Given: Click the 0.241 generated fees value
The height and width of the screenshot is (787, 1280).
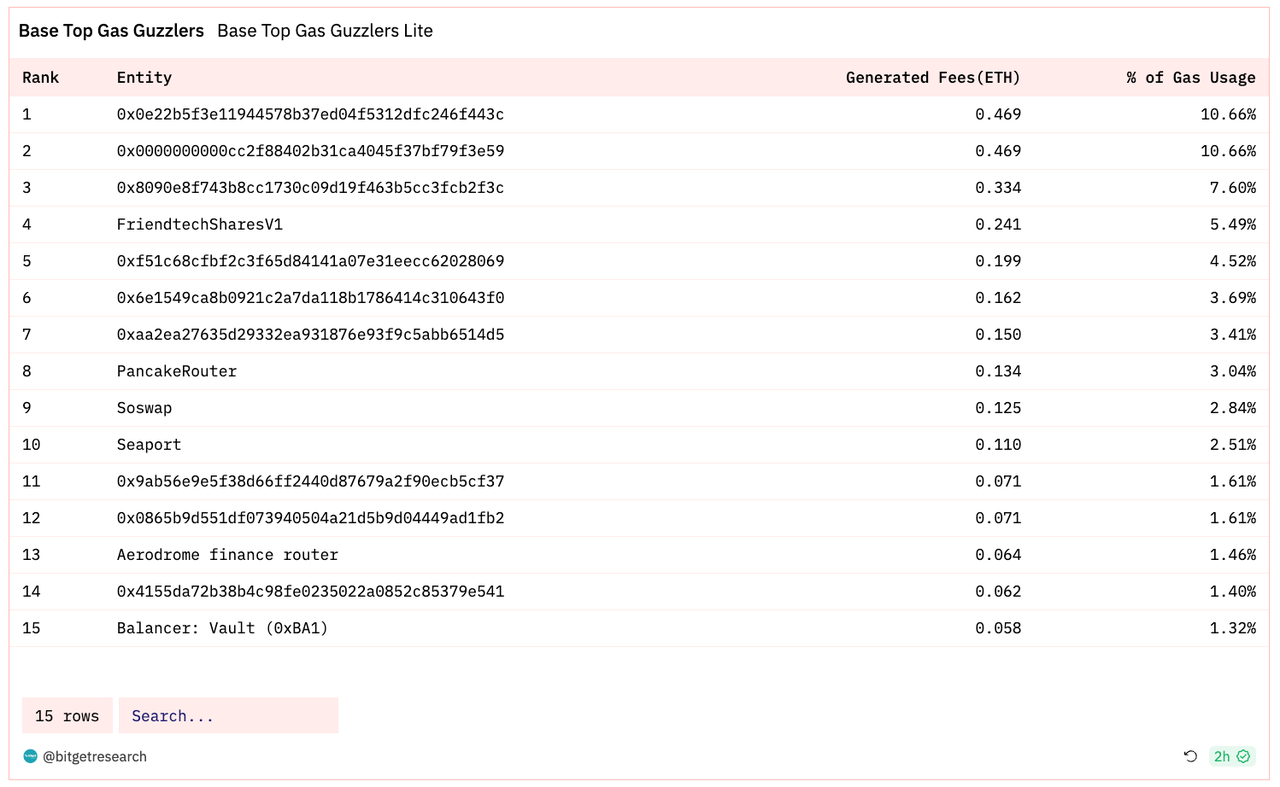Looking at the screenshot, I should tap(998, 224).
